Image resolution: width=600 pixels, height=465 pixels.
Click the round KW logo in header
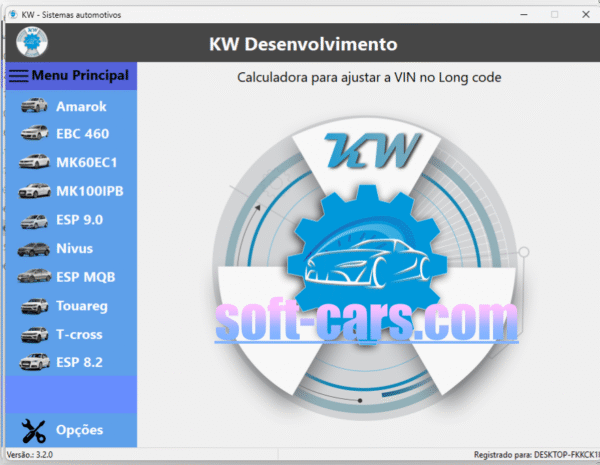[32, 42]
